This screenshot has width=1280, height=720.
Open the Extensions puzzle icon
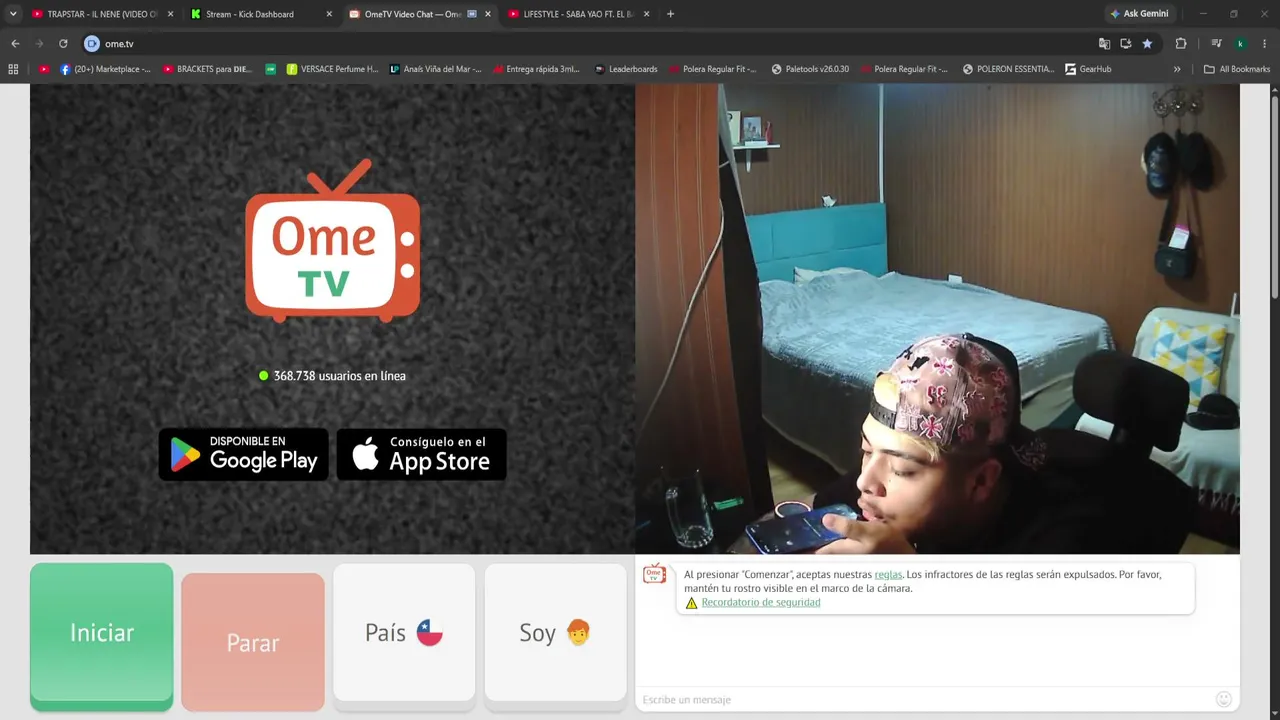tap(1181, 44)
